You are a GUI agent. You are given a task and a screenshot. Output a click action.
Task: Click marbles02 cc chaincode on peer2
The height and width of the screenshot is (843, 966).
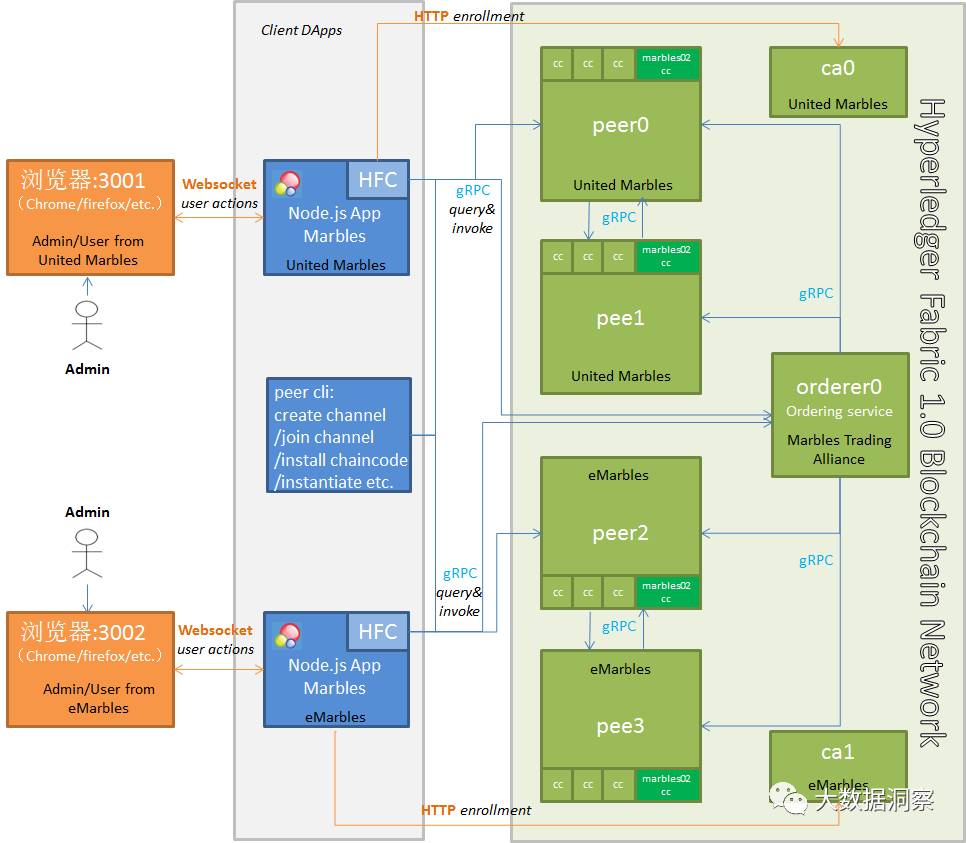coord(667,592)
